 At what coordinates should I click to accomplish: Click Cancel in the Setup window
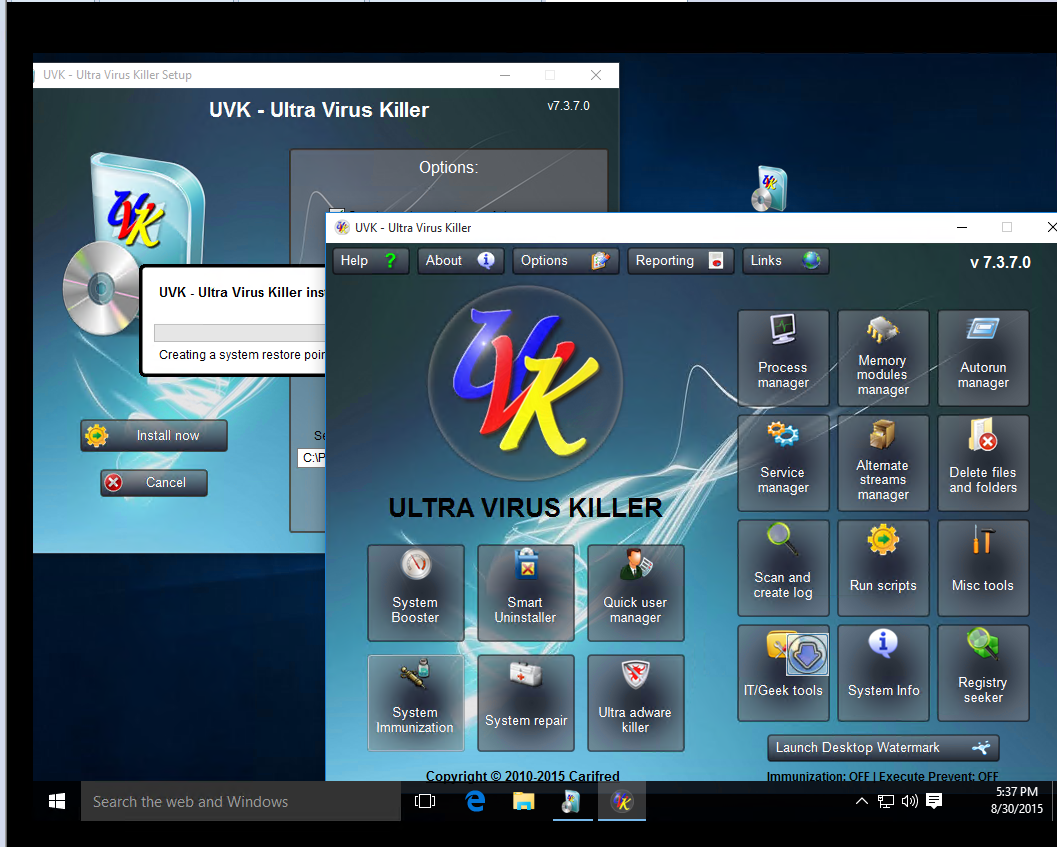click(154, 482)
